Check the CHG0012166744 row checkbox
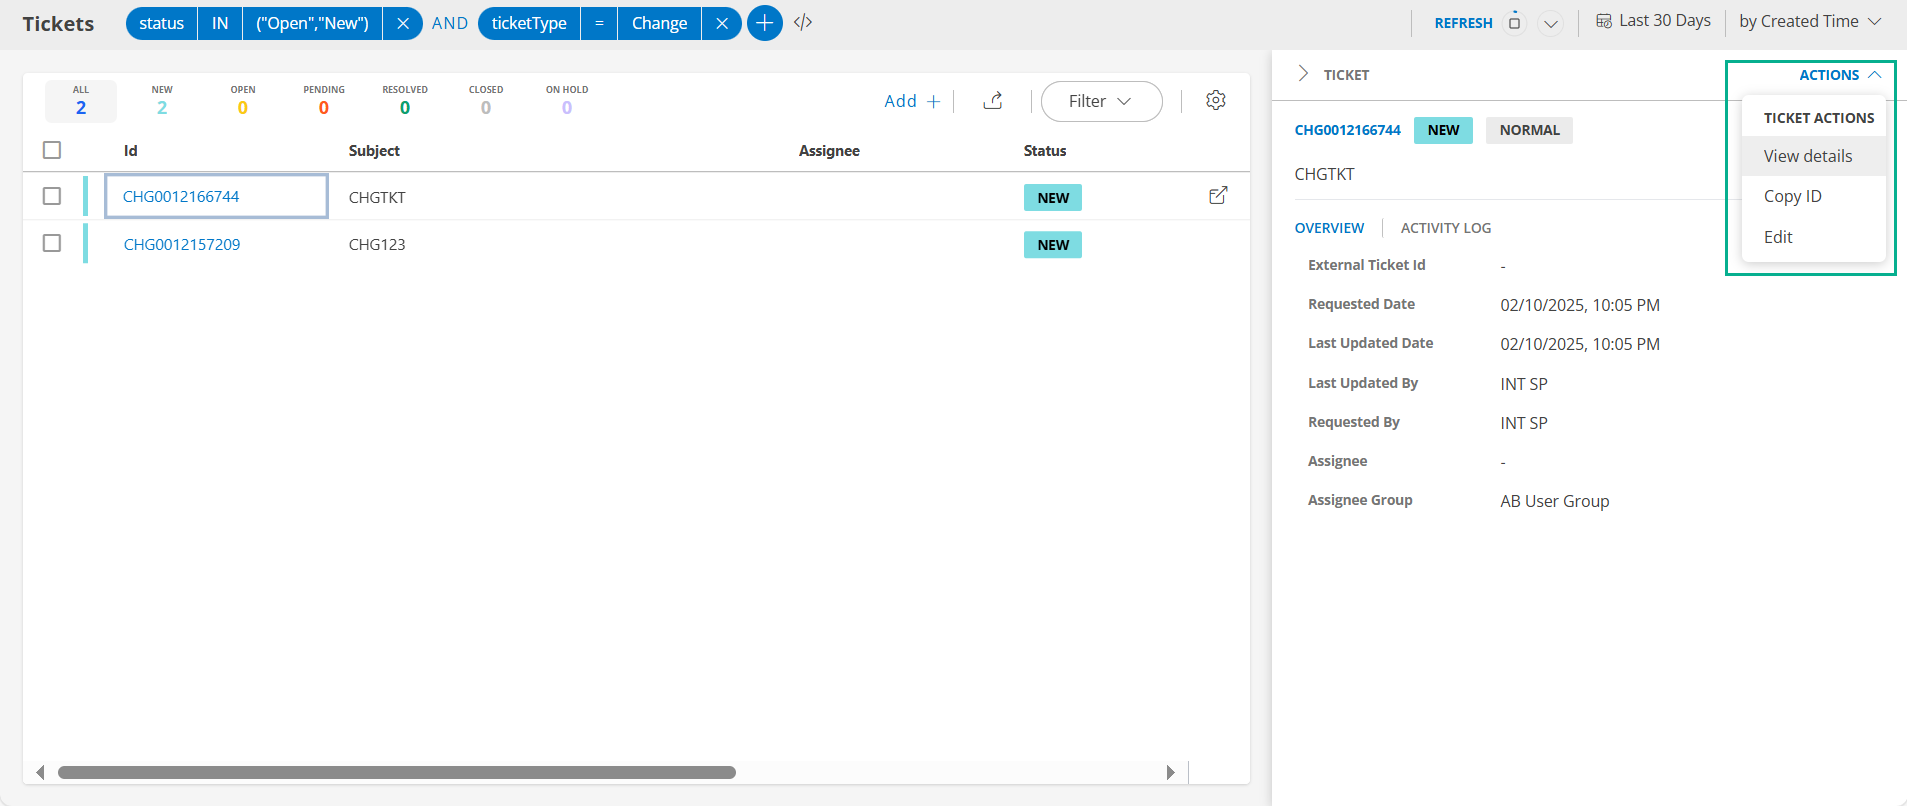The image size is (1907, 806). point(52,196)
